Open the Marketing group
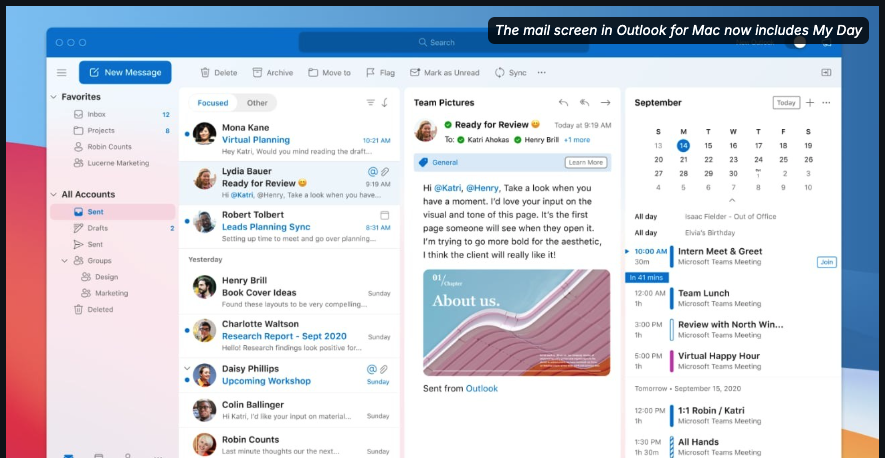Image resolution: width=885 pixels, height=458 pixels. pos(111,294)
